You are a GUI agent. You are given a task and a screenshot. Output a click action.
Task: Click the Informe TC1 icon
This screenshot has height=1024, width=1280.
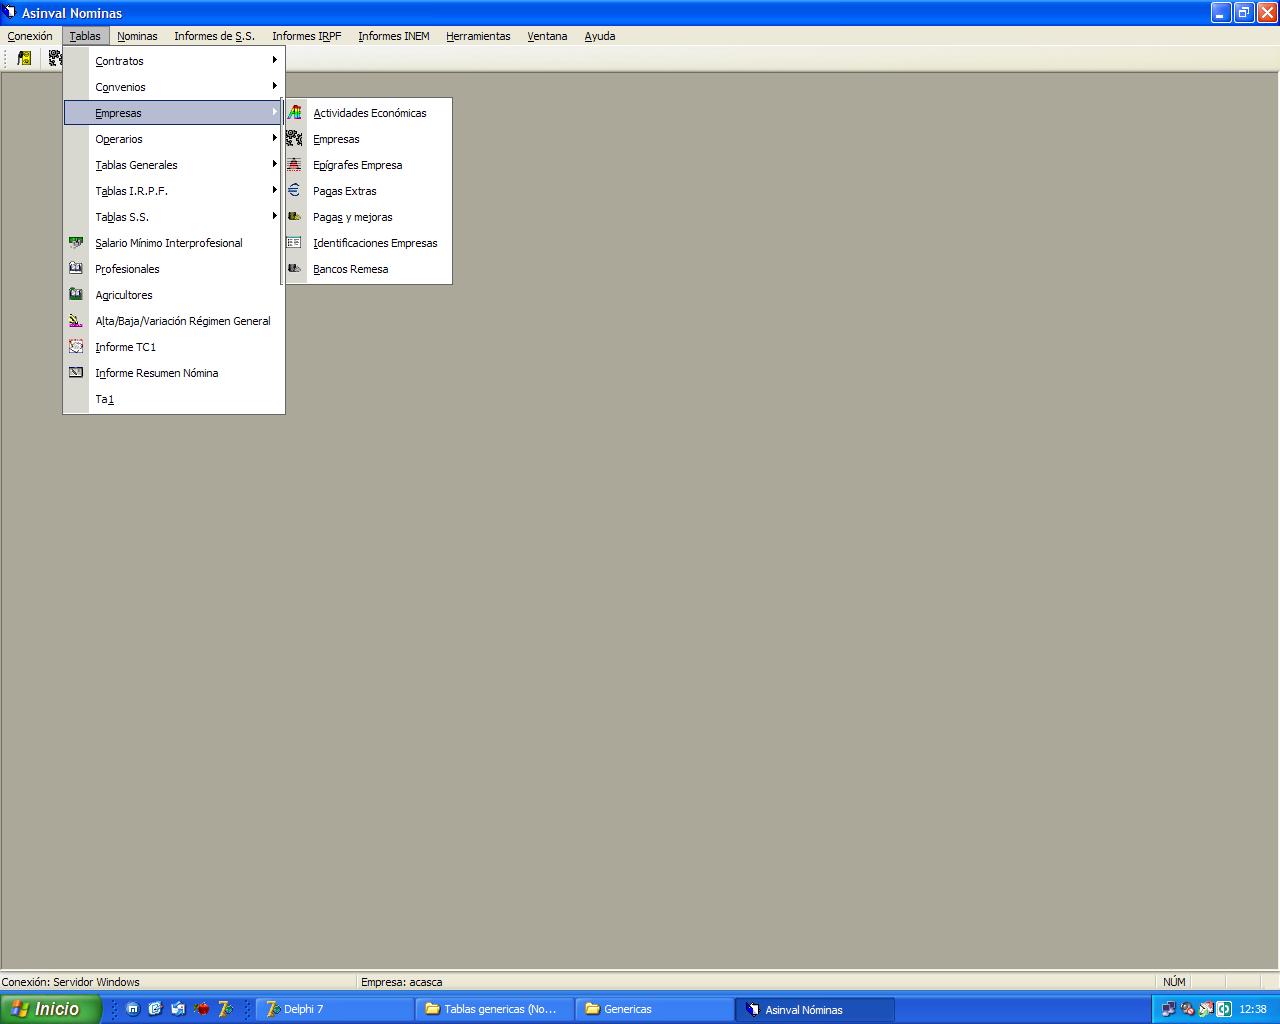point(76,347)
